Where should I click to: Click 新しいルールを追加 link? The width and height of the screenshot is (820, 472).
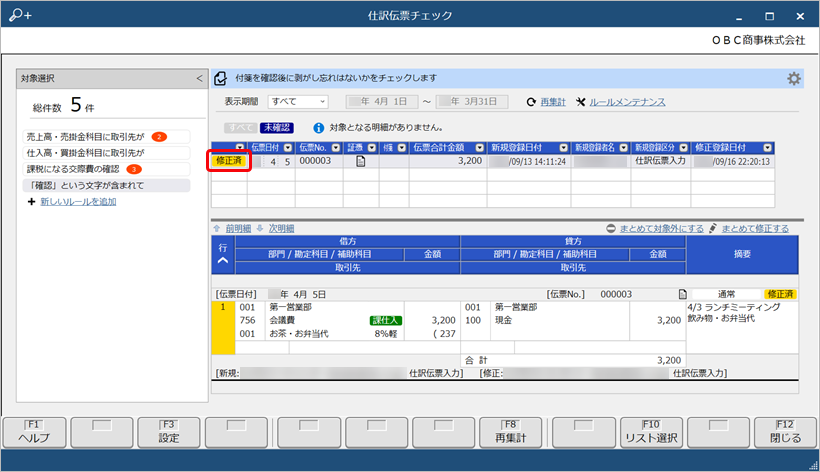78,202
